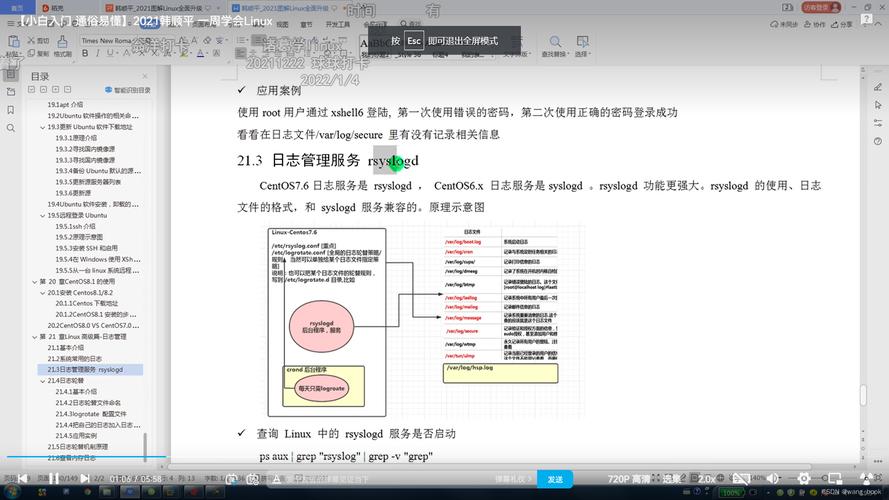This screenshot has height=500, width=889.
Task: Toggle Italic formatting in WPS ribbon
Action: (98, 53)
